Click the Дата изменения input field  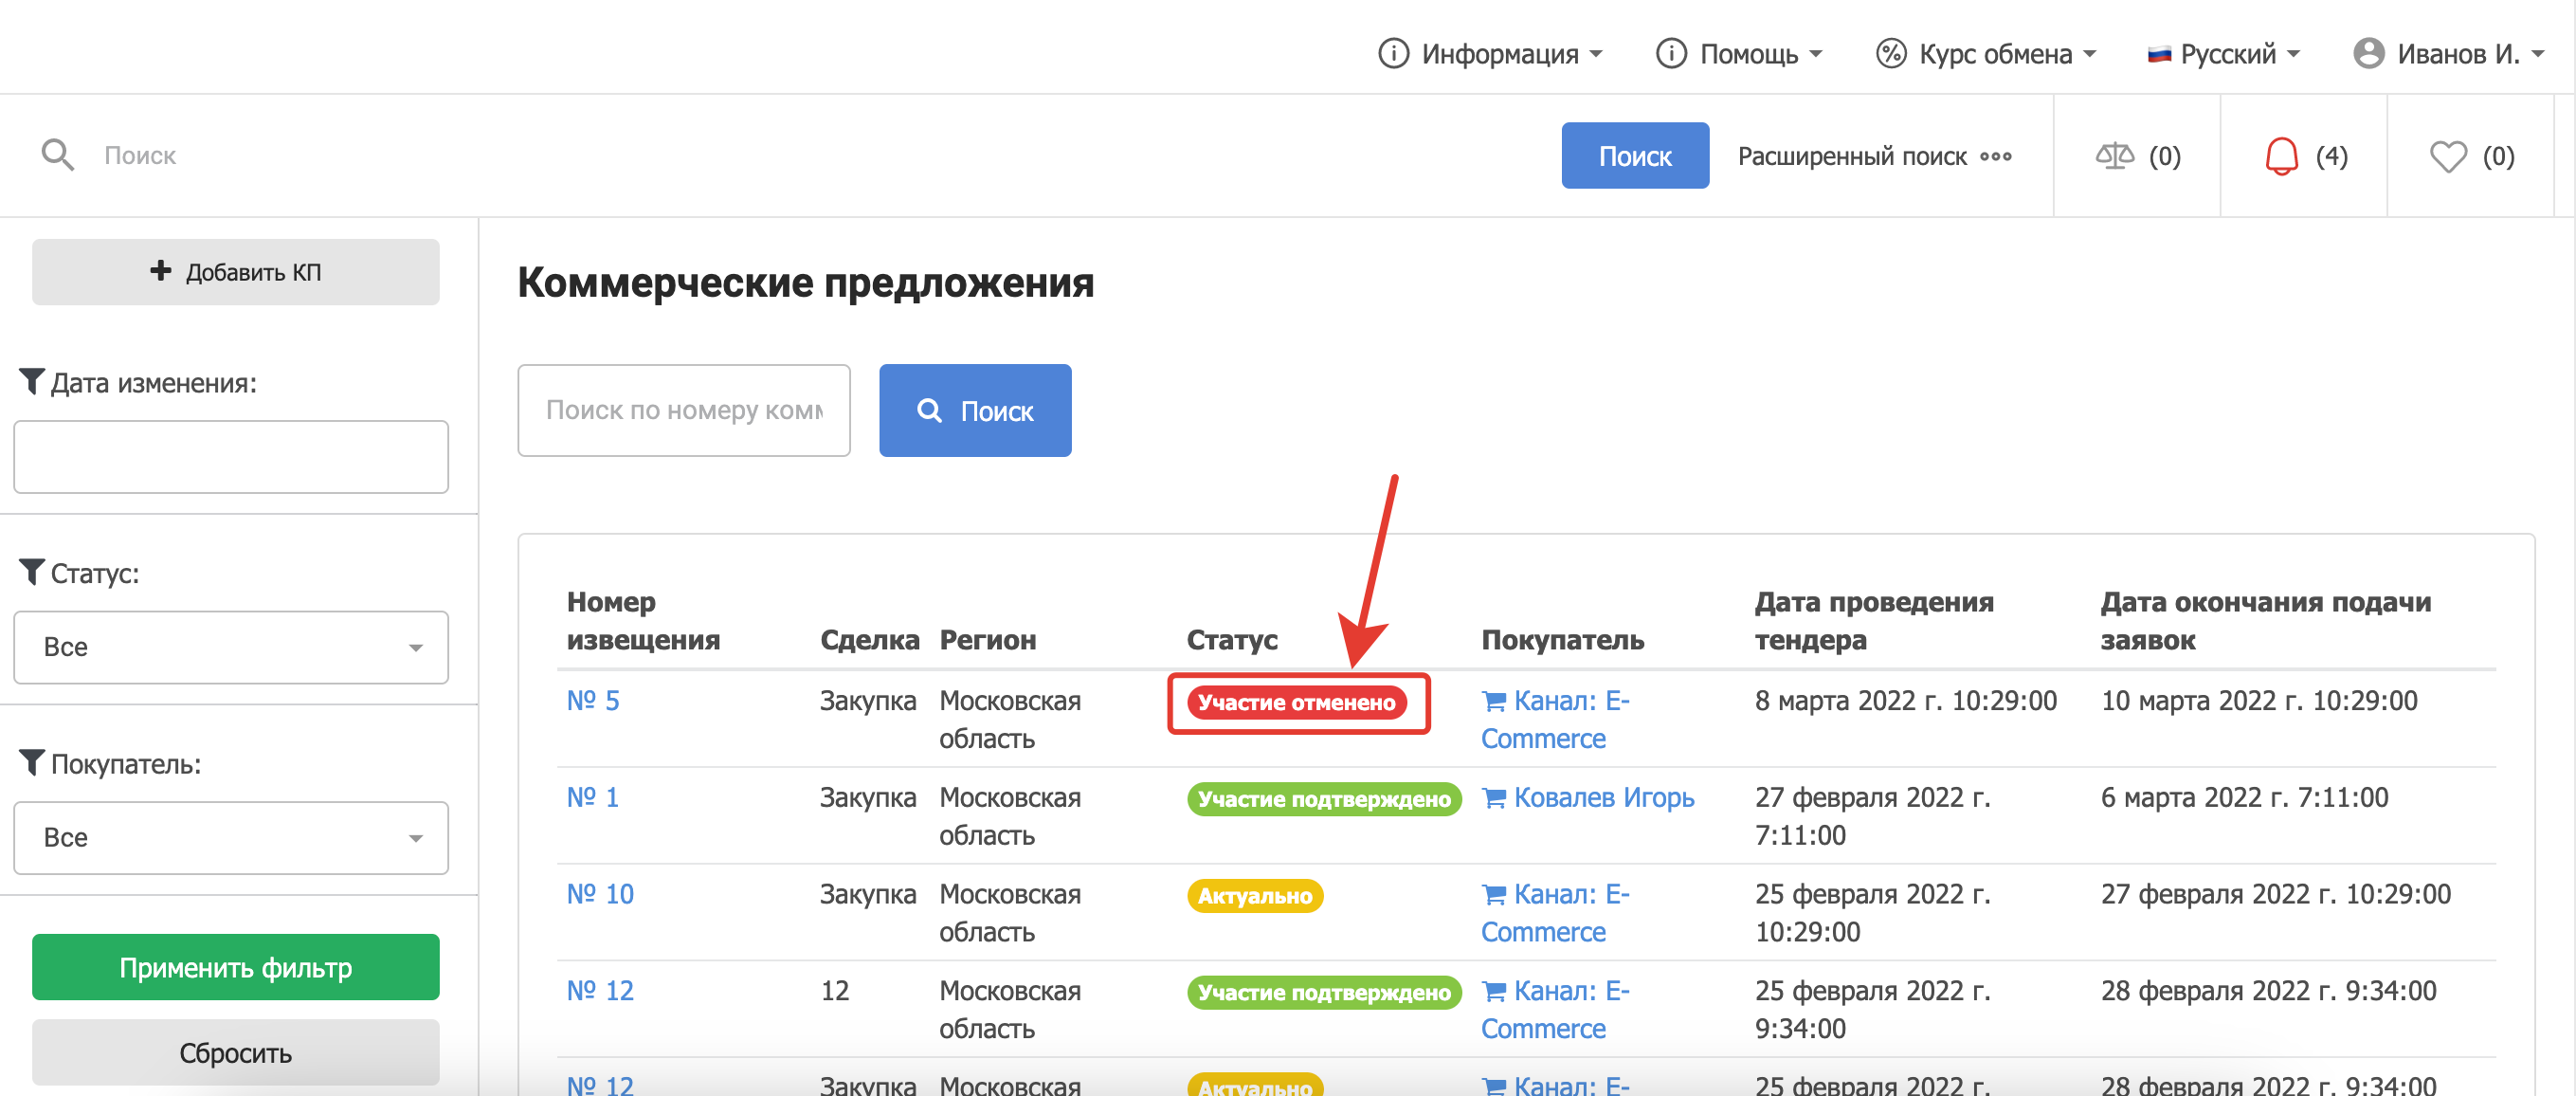231,457
